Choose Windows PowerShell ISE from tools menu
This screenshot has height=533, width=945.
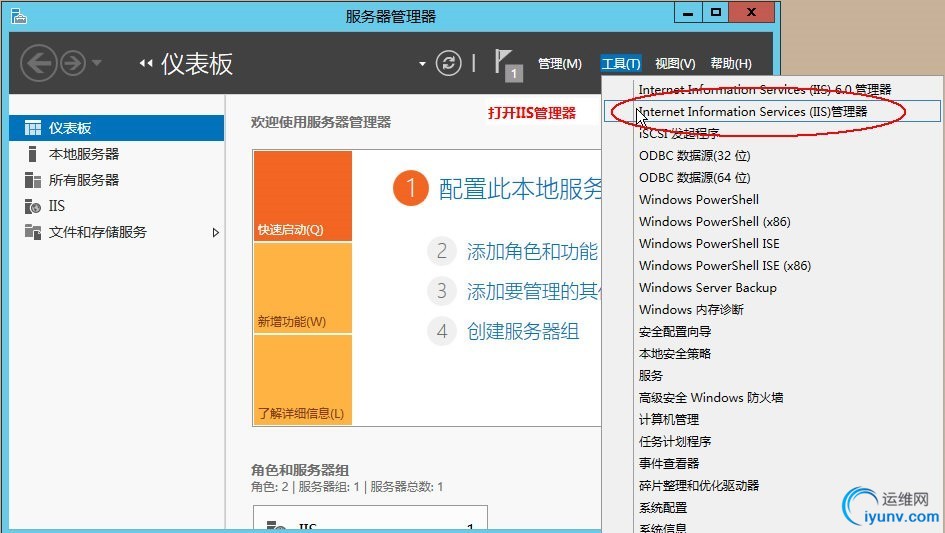[709, 244]
